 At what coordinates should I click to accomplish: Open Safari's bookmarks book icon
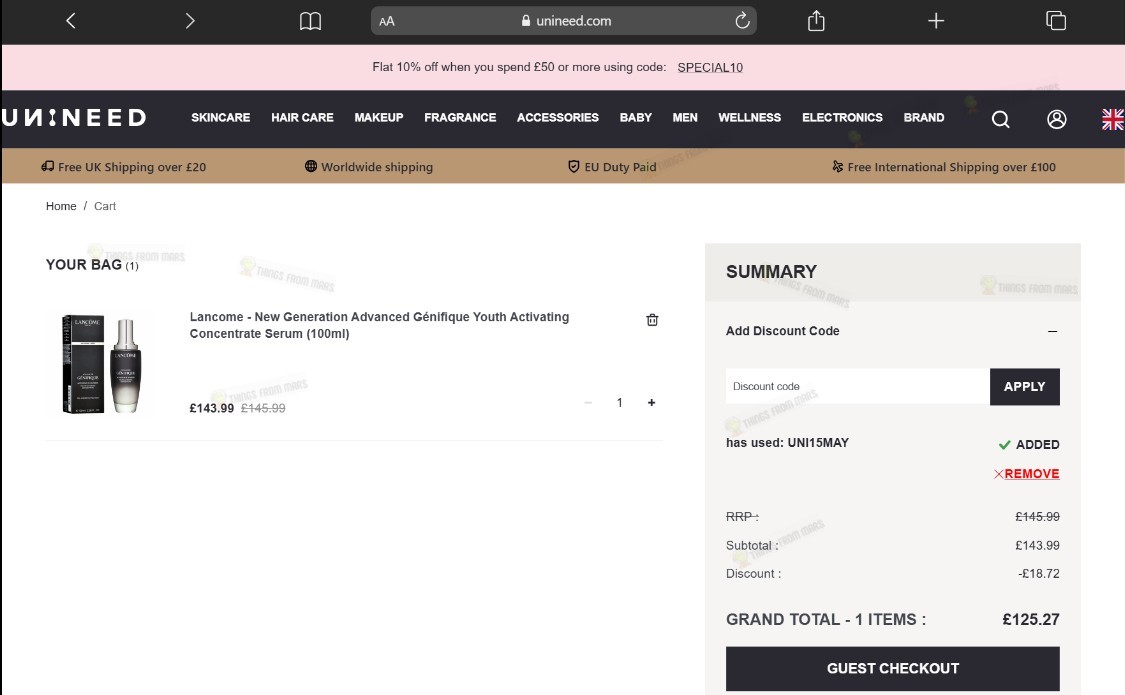(310, 21)
